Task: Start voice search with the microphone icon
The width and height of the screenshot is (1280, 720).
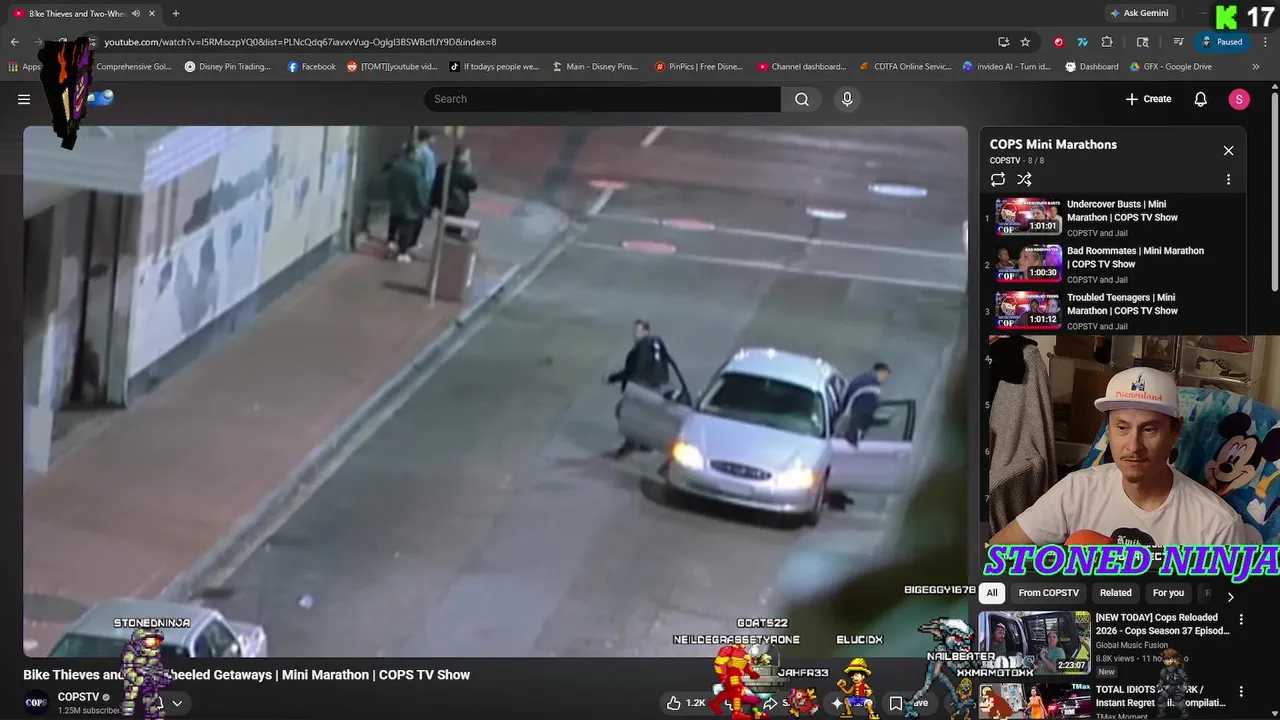Action: tap(847, 99)
